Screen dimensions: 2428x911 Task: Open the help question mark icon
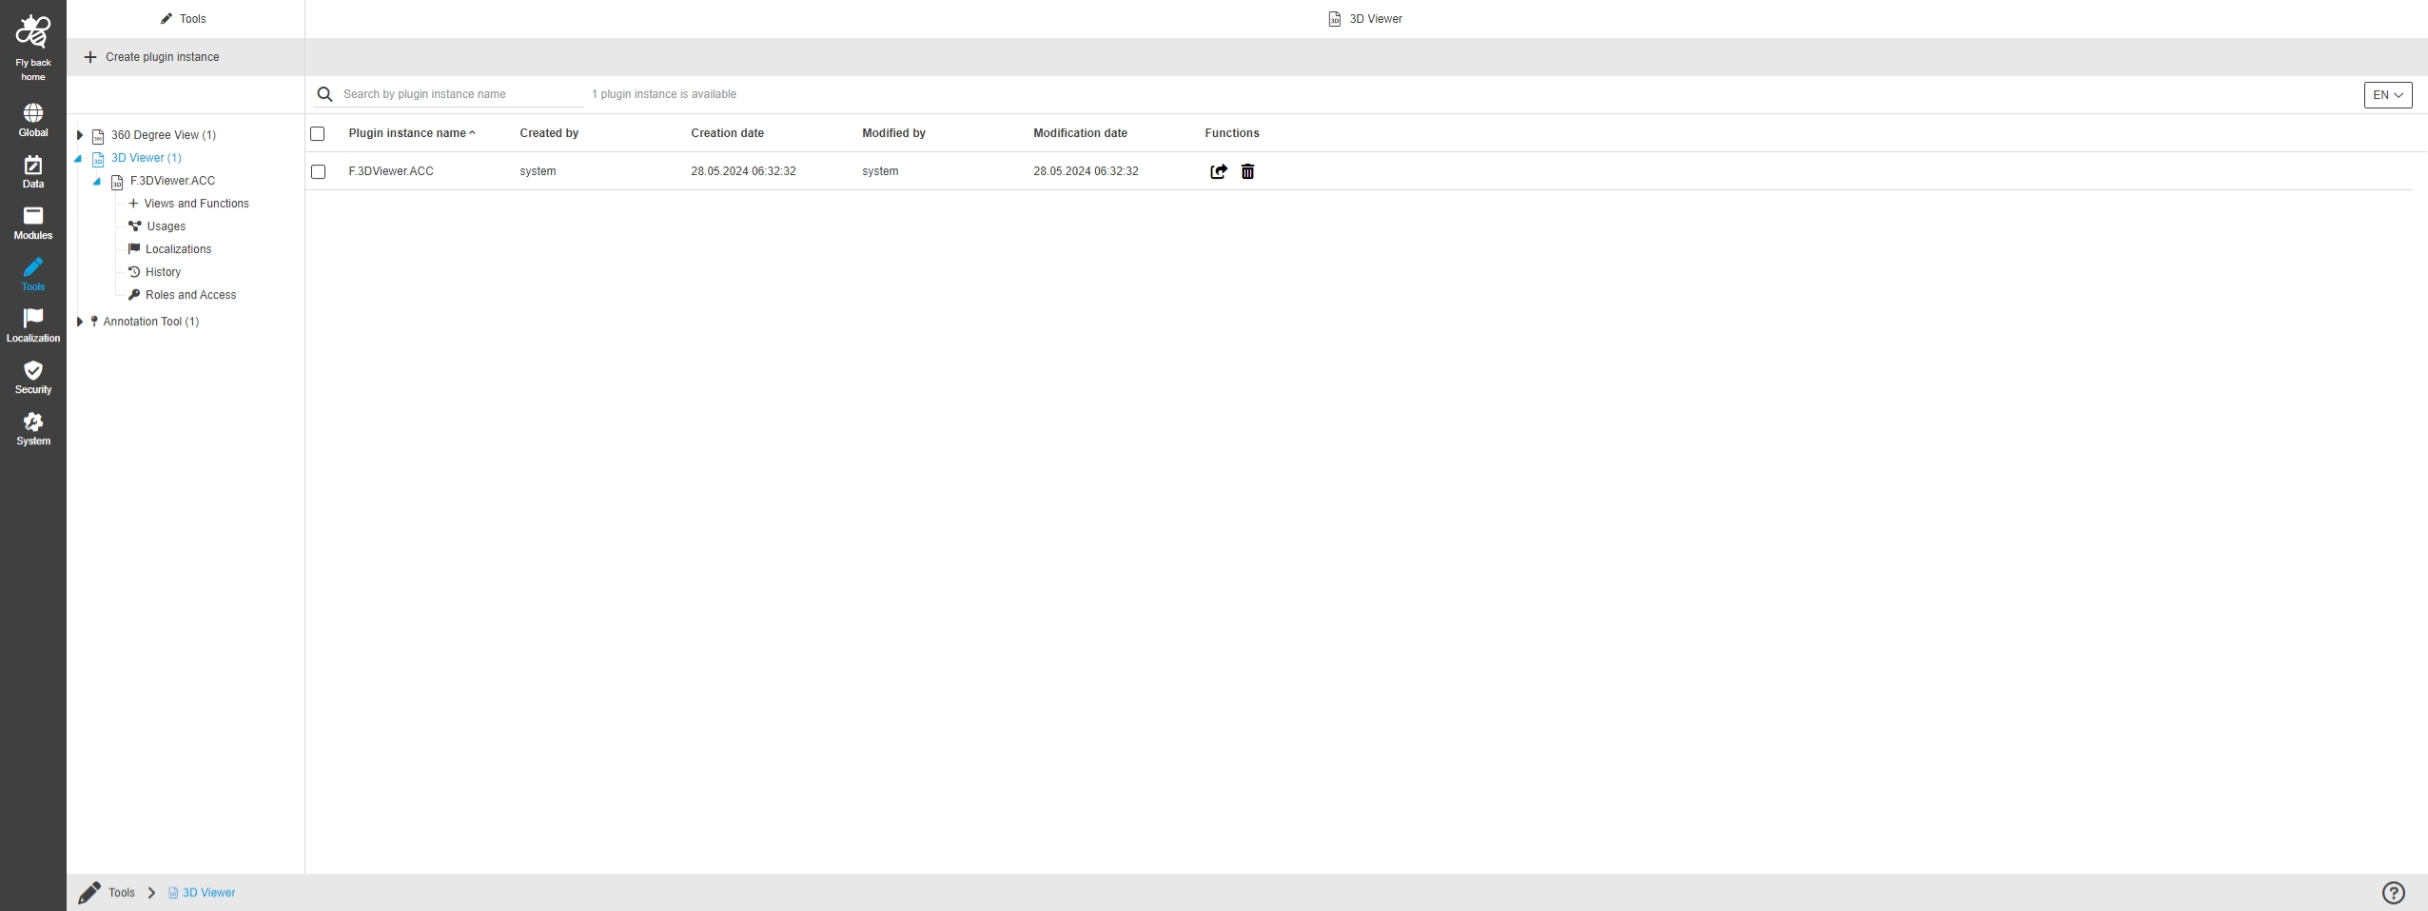[x=2393, y=893]
